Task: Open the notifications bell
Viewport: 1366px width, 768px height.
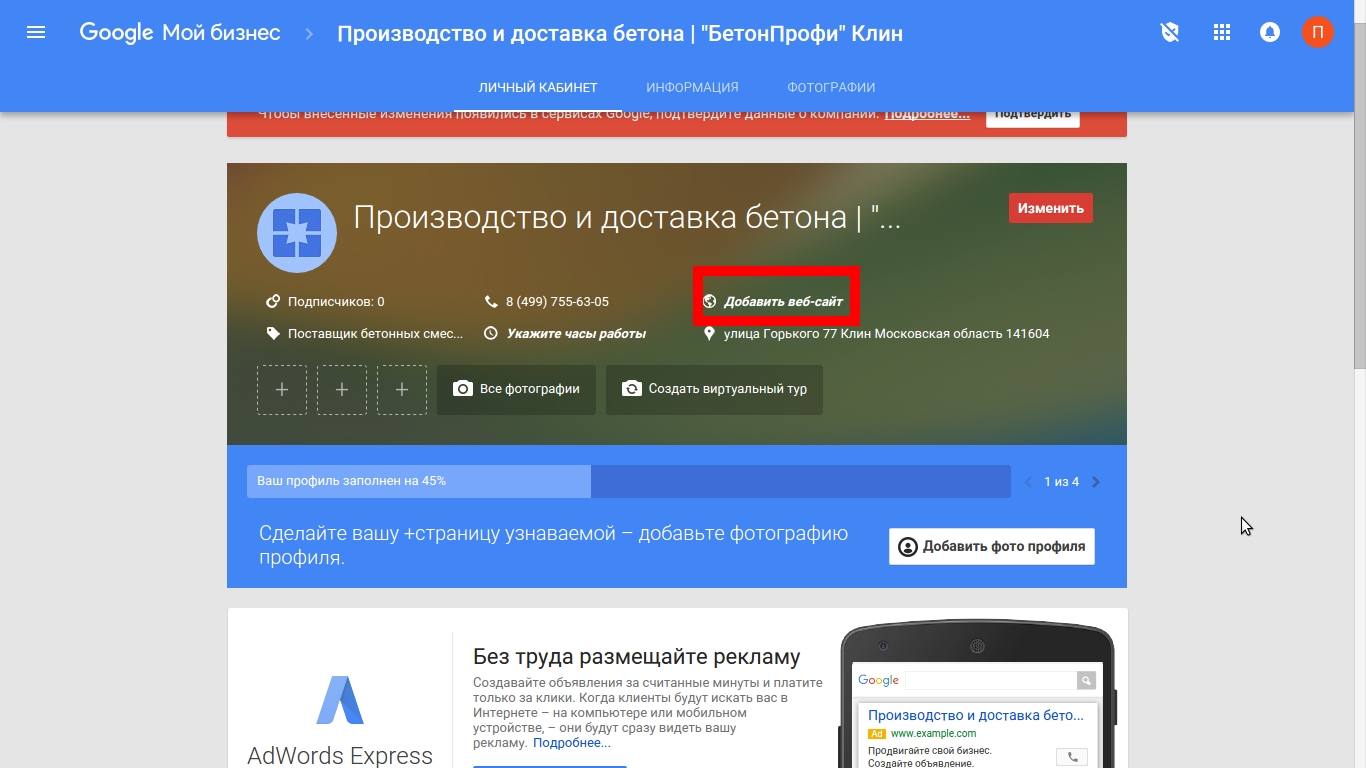Action: (1270, 33)
